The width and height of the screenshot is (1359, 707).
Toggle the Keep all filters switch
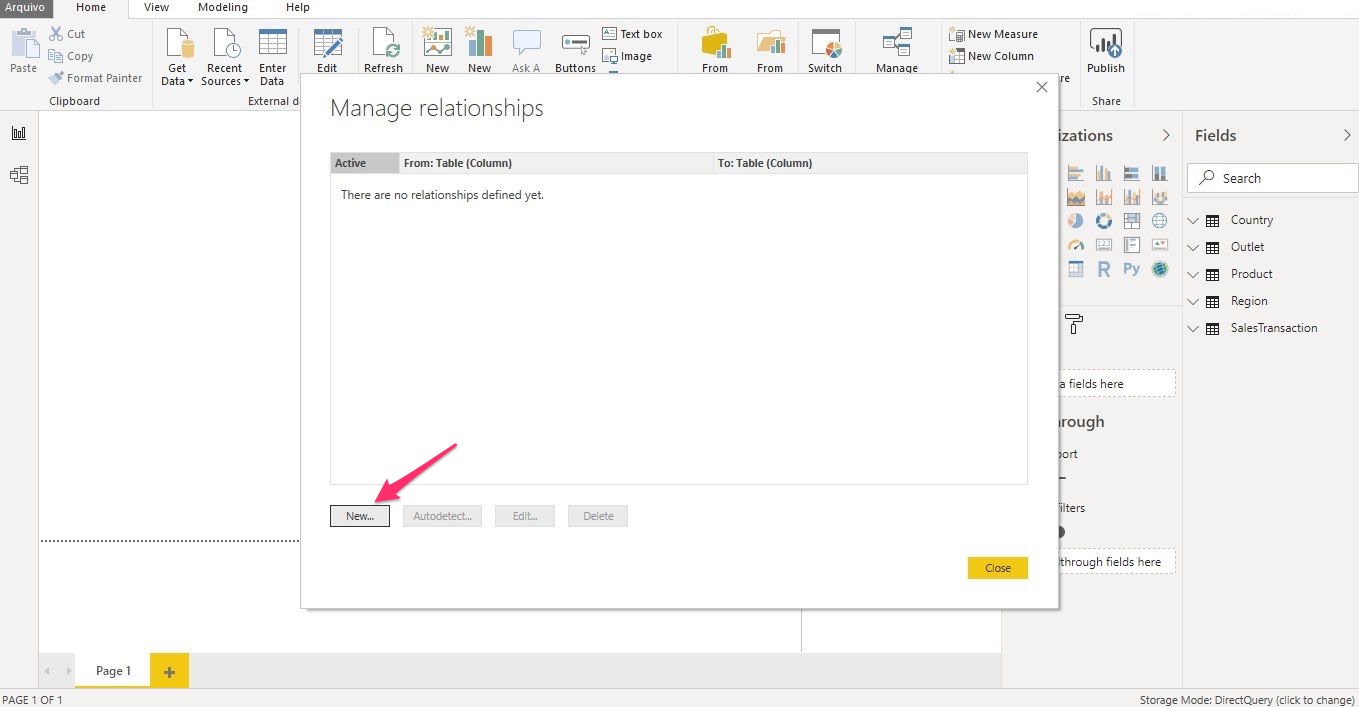tap(1058, 532)
